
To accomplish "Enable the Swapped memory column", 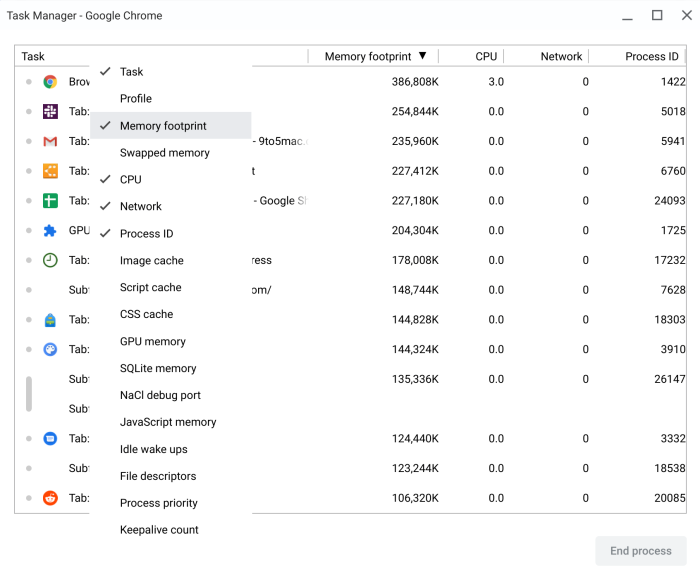I will (164, 153).
